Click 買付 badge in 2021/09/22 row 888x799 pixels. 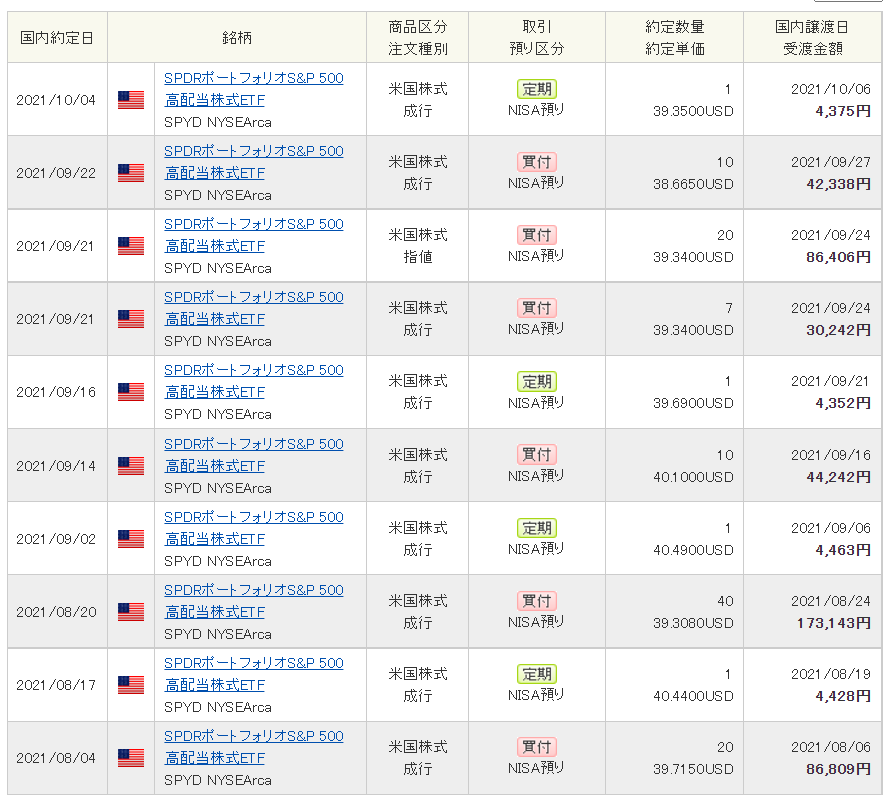pos(536,163)
